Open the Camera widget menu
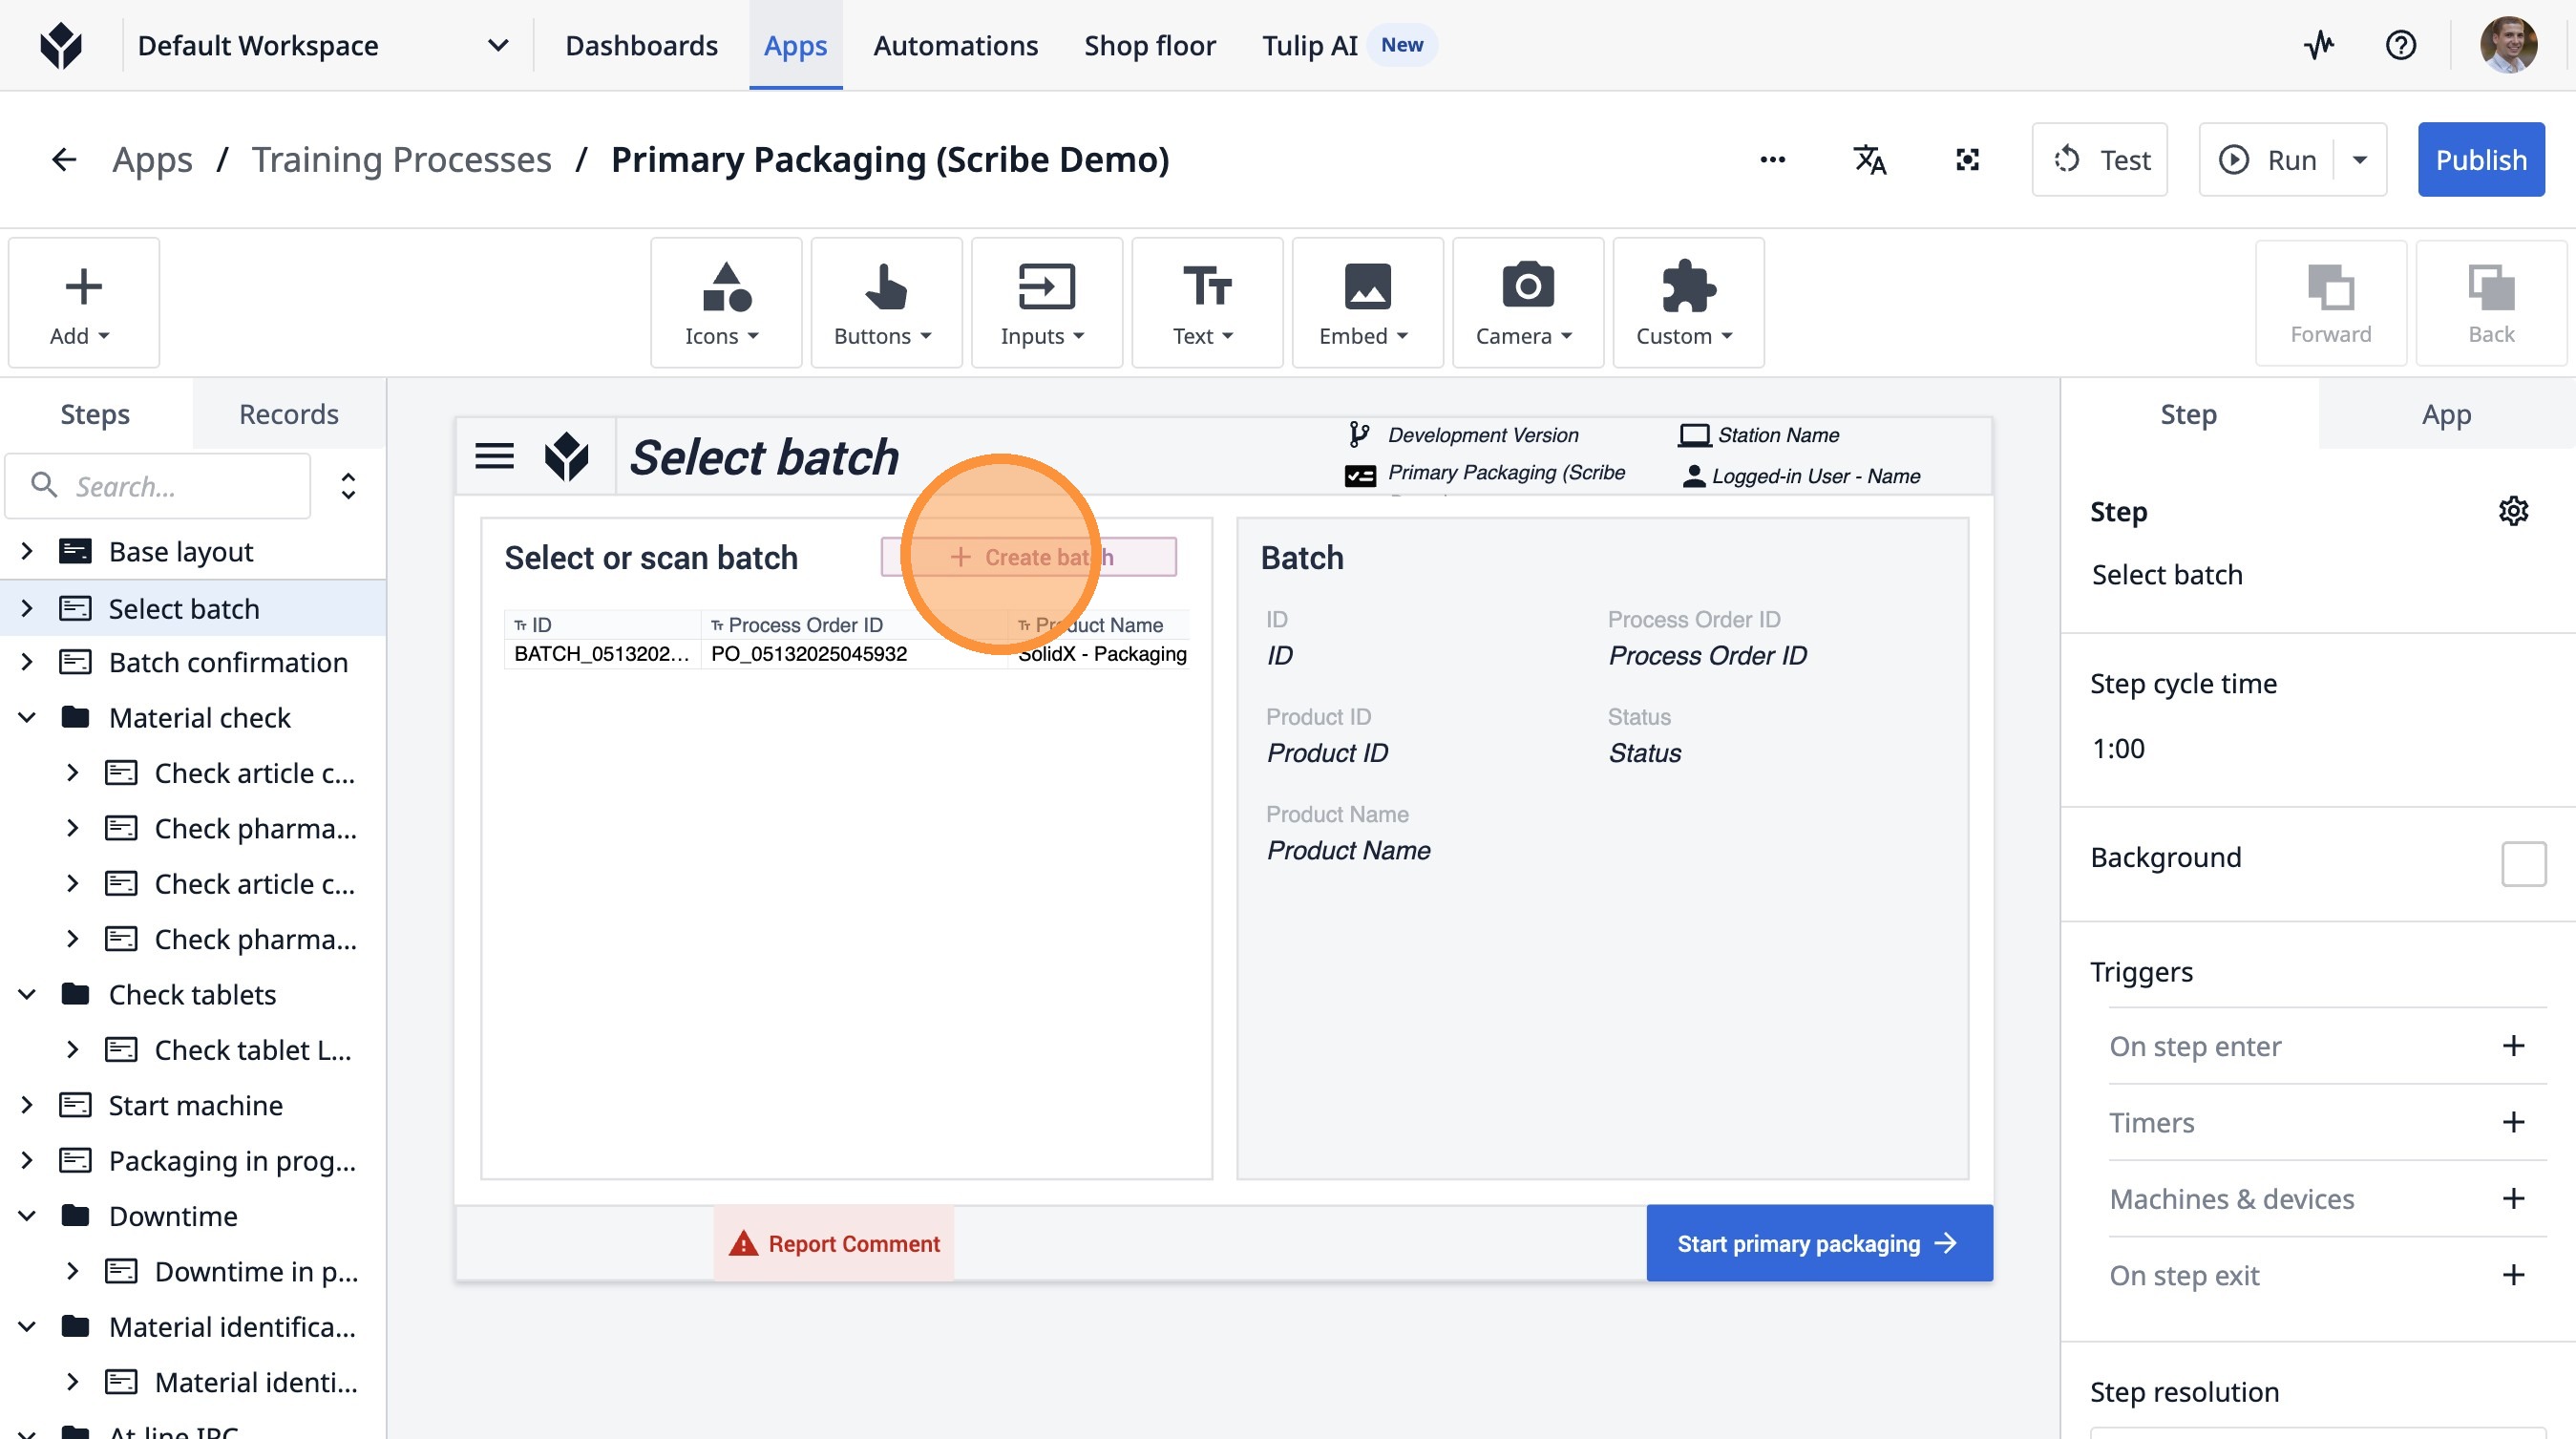2576x1439 pixels. pos(1526,303)
